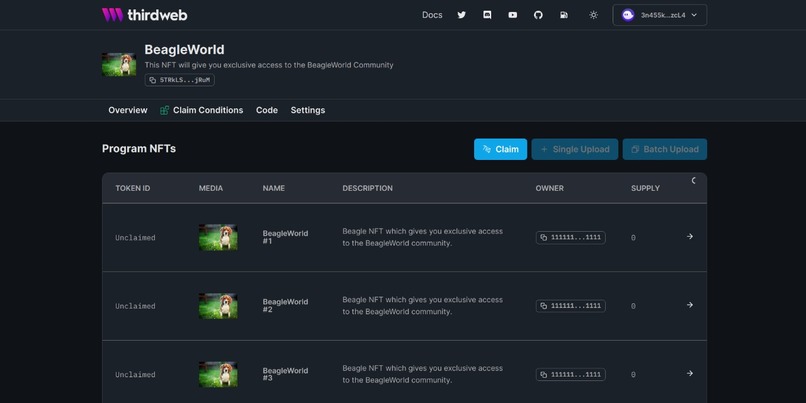
Task: Click the OWNER column header
Action: coord(549,188)
